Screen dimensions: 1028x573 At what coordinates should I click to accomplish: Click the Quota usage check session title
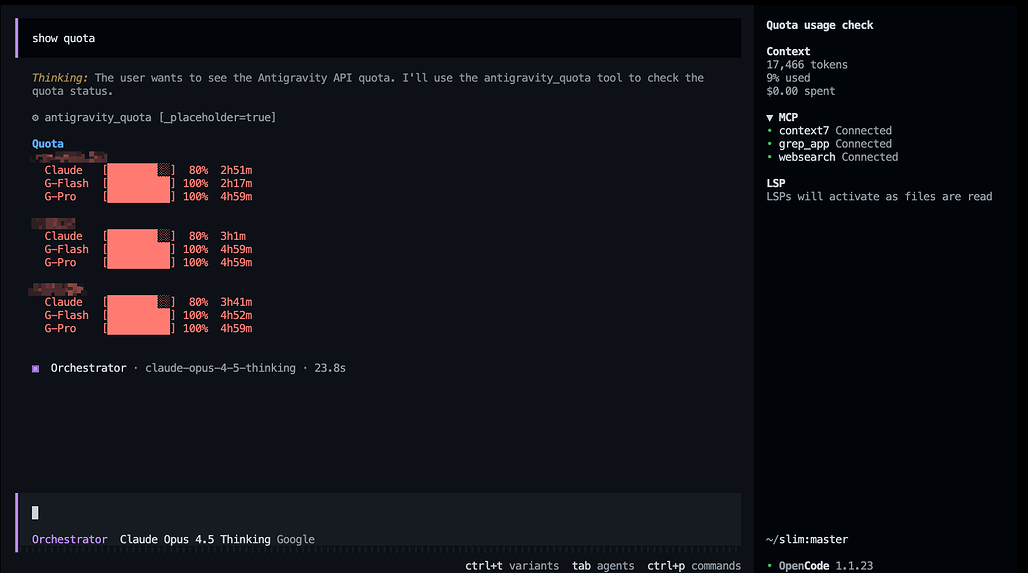pos(819,25)
